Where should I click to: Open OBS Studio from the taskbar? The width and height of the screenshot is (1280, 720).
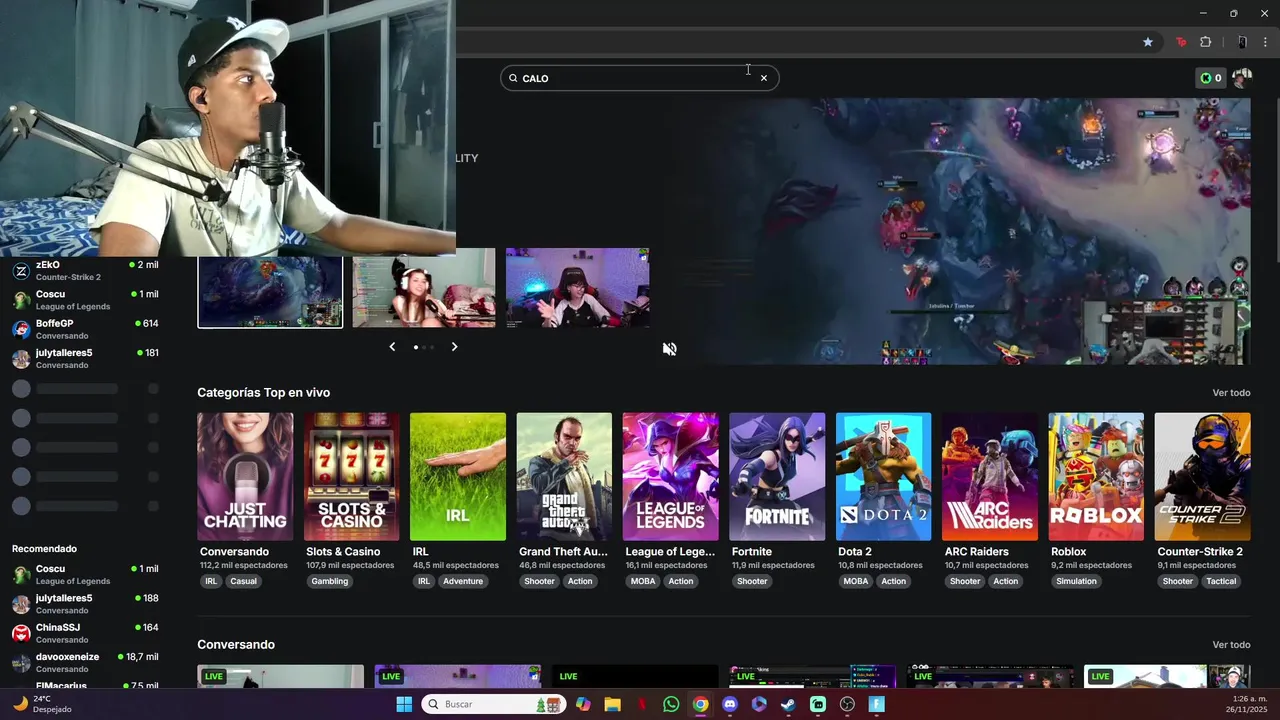point(848,704)
